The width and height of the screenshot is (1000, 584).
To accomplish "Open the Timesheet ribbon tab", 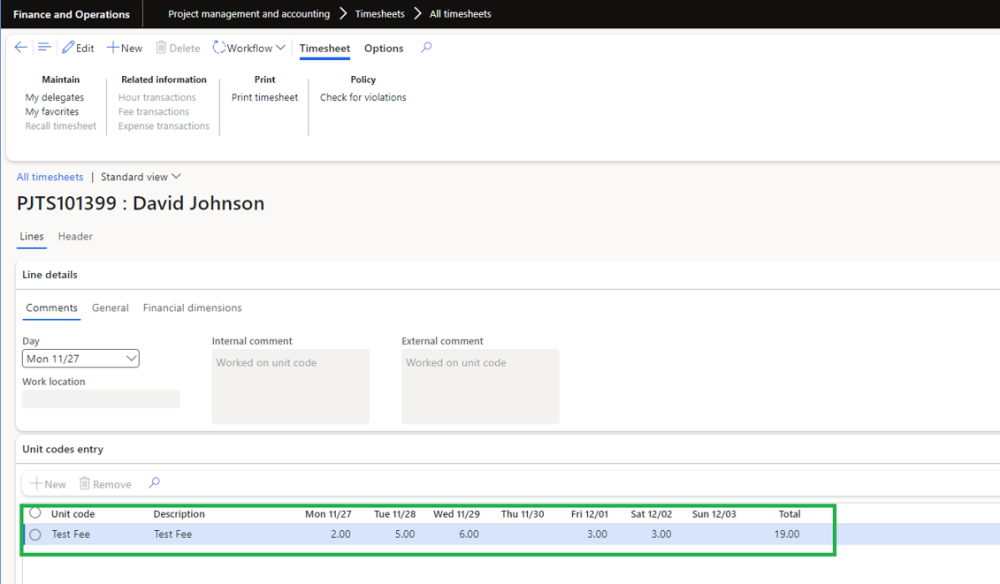I will pos(325,48).
